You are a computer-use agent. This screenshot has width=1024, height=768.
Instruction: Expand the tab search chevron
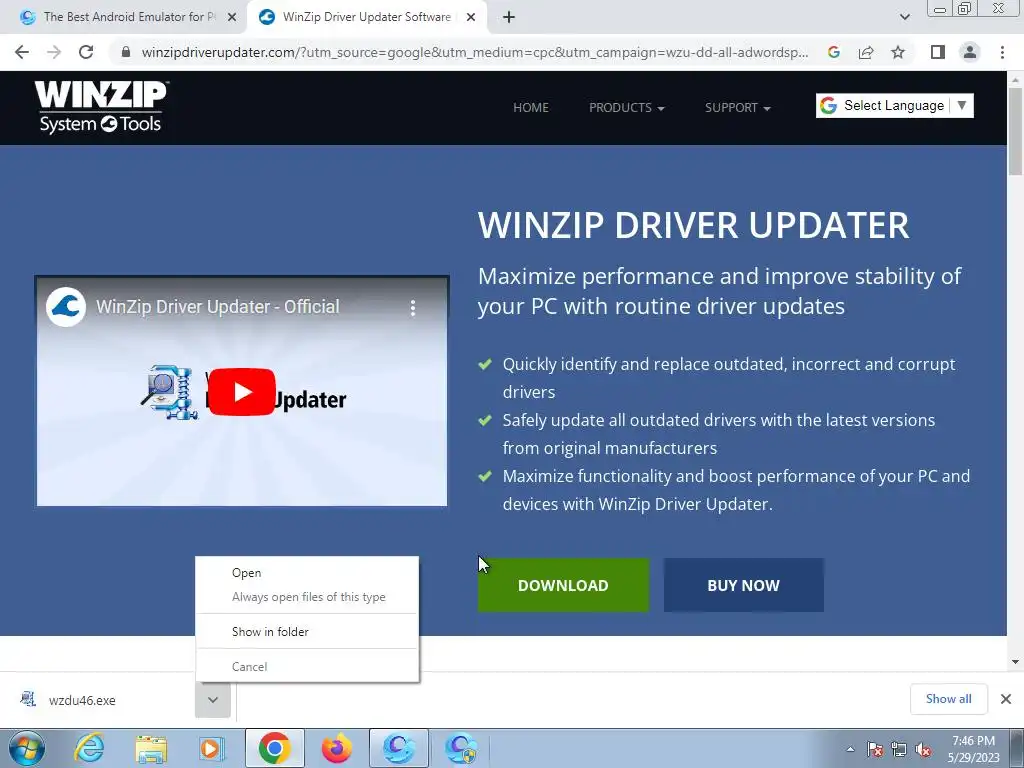coord(904,17)
